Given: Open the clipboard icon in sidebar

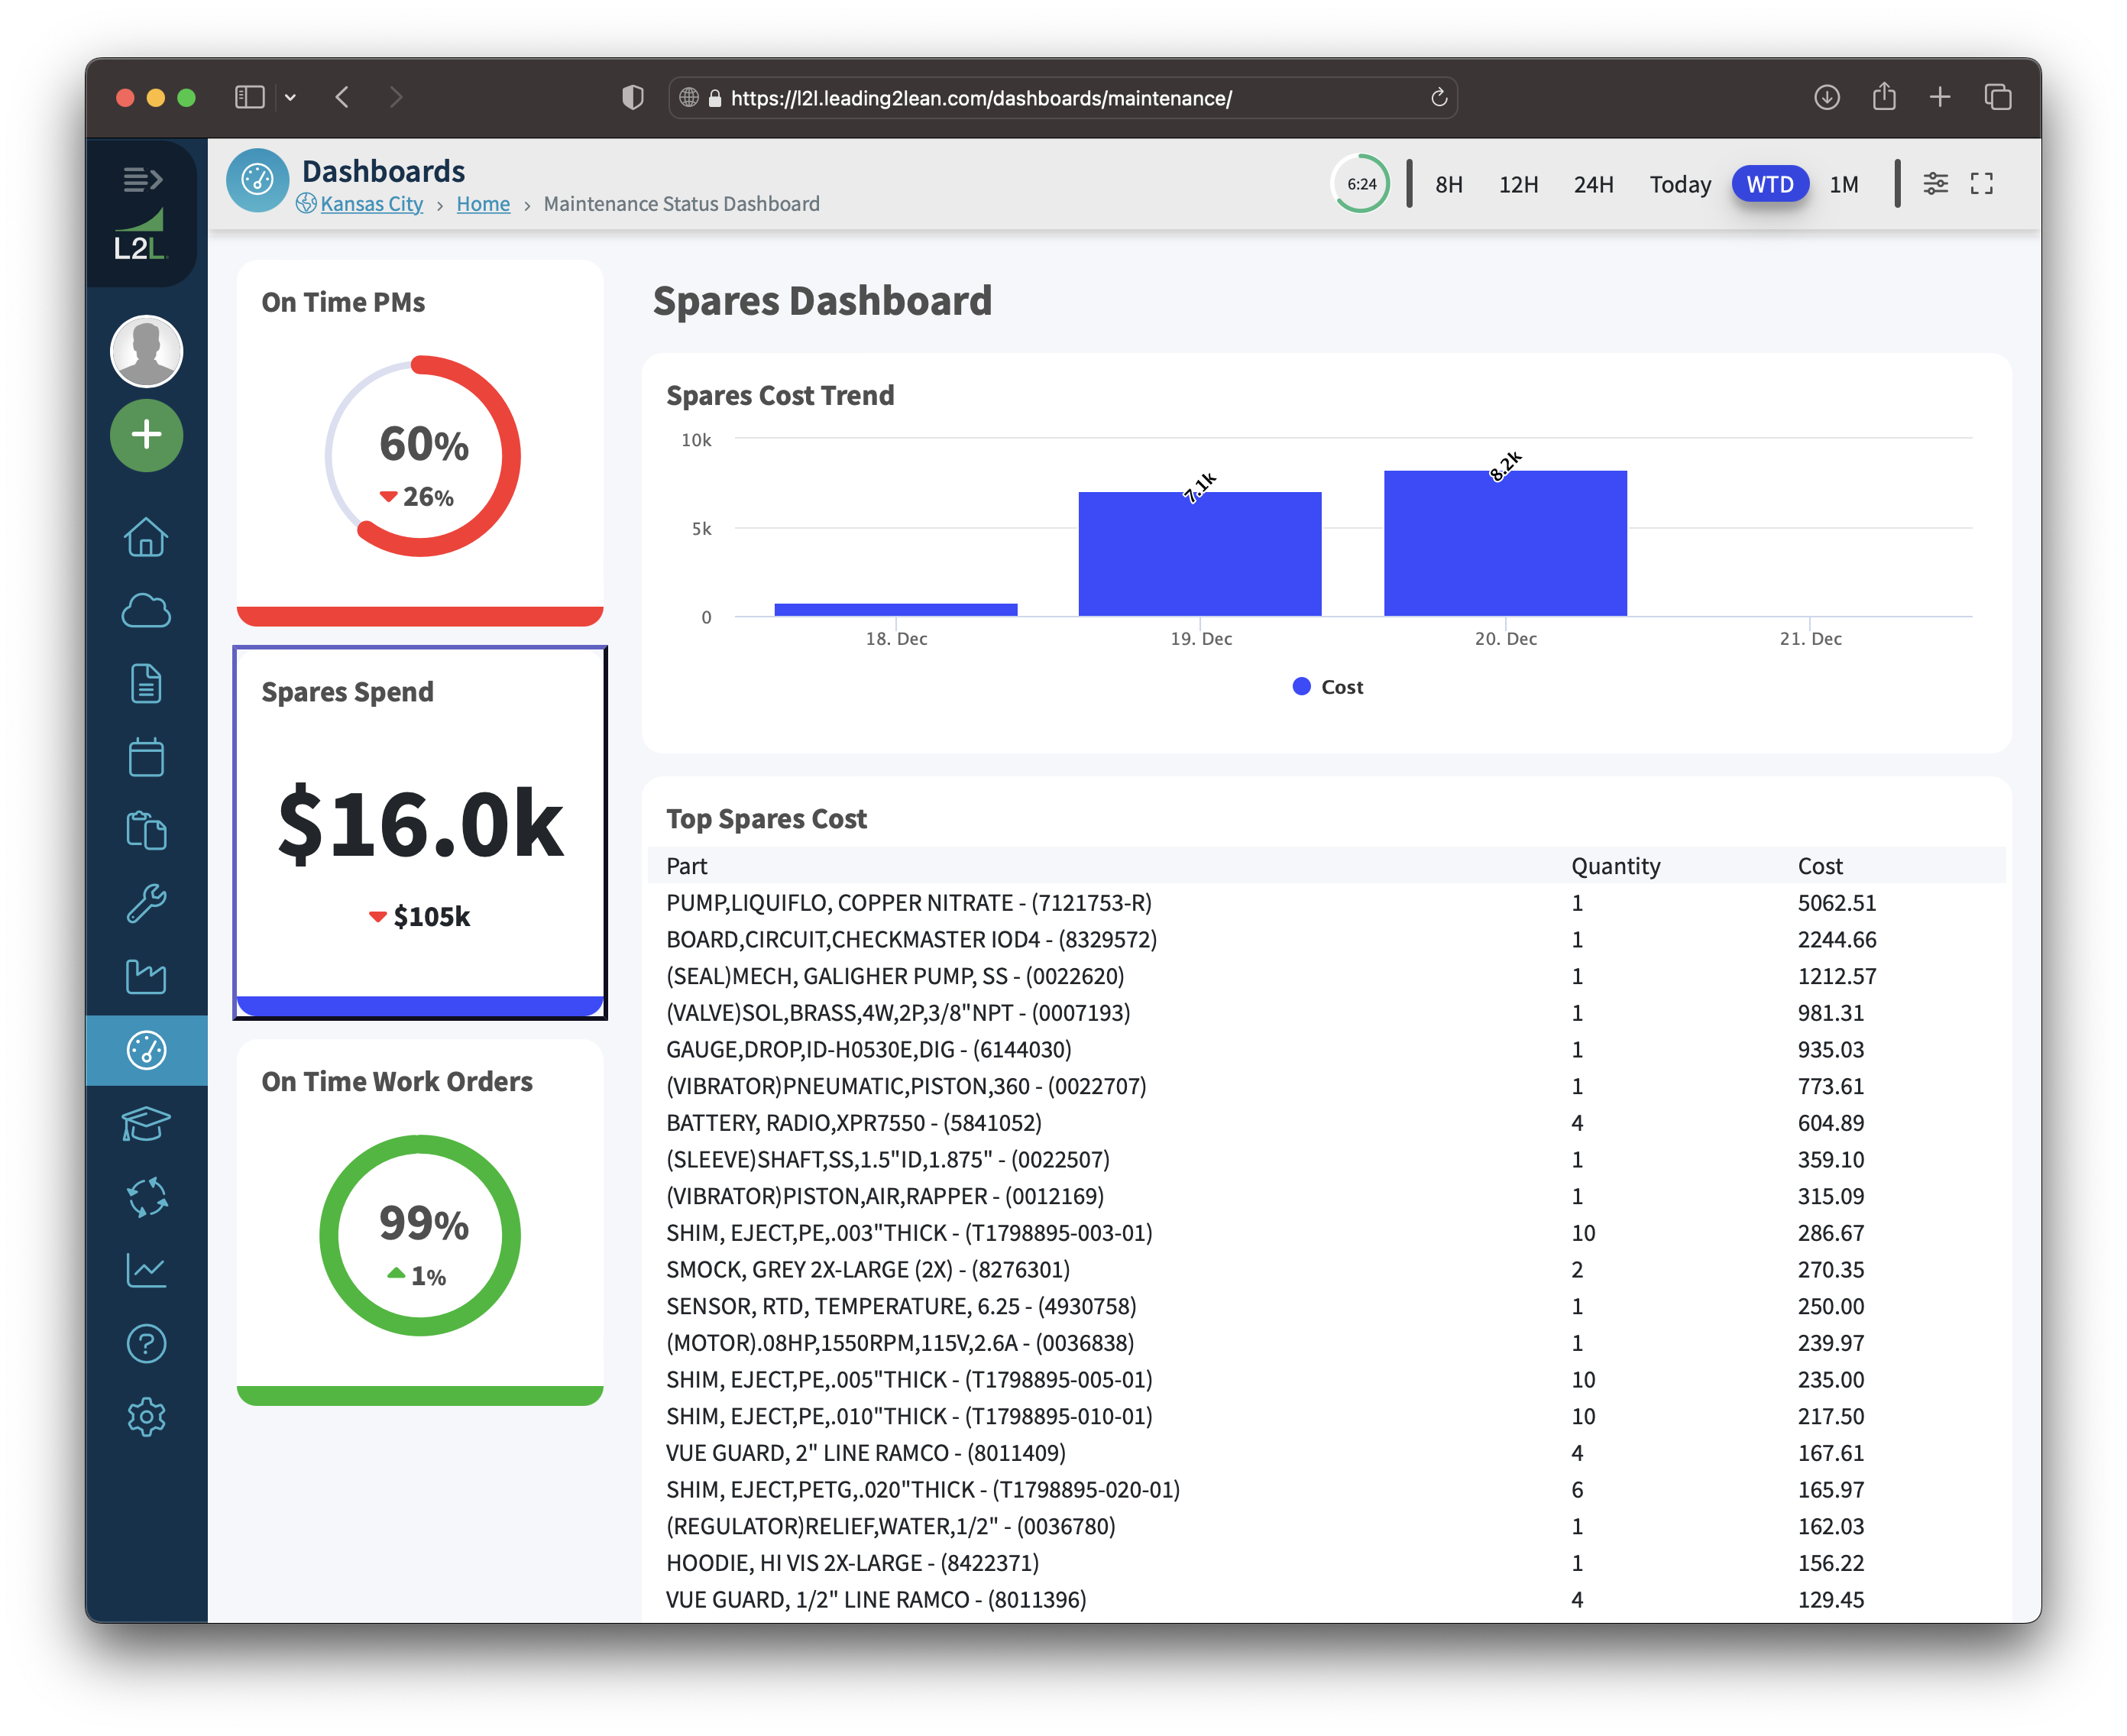Looking at the screenshot, I should [146, 830].
